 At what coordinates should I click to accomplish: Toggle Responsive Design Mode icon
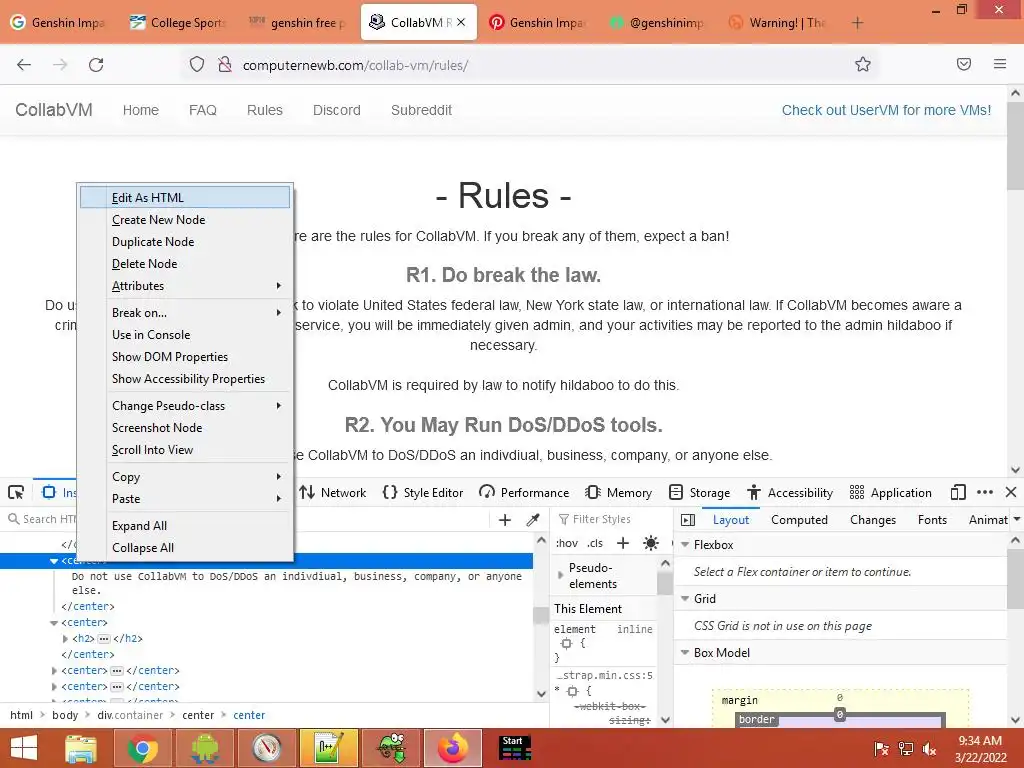point(958,492)
